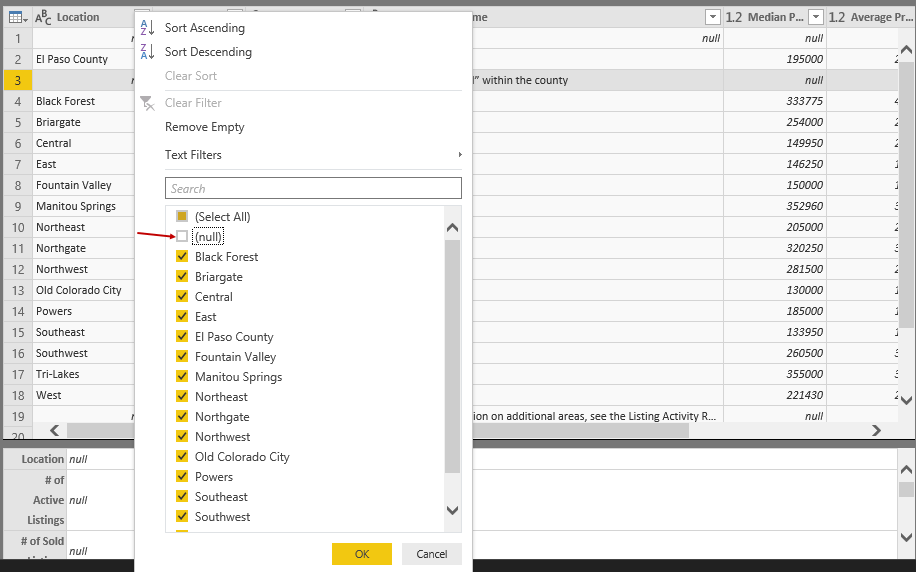The width and height of the screenshot is (916, 572).
Task: Uncheck the Black Forest checkbox
Action: tap(182, 257)
